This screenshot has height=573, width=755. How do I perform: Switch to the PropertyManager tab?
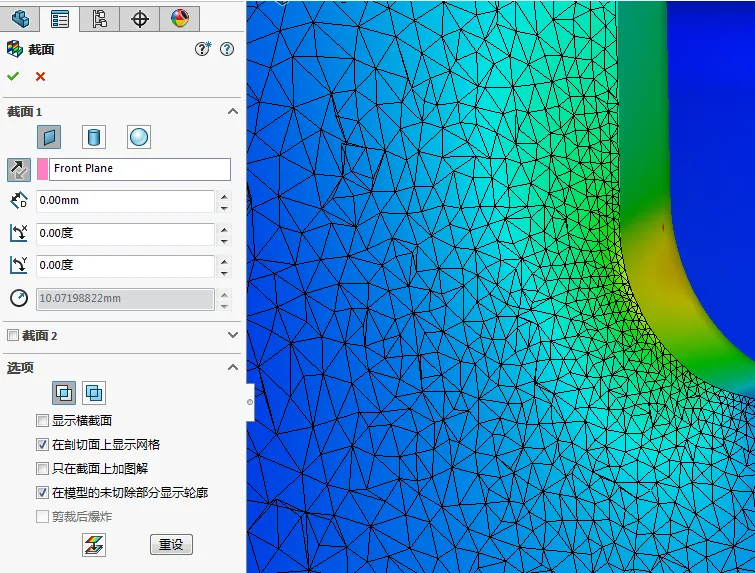point(60,19)
